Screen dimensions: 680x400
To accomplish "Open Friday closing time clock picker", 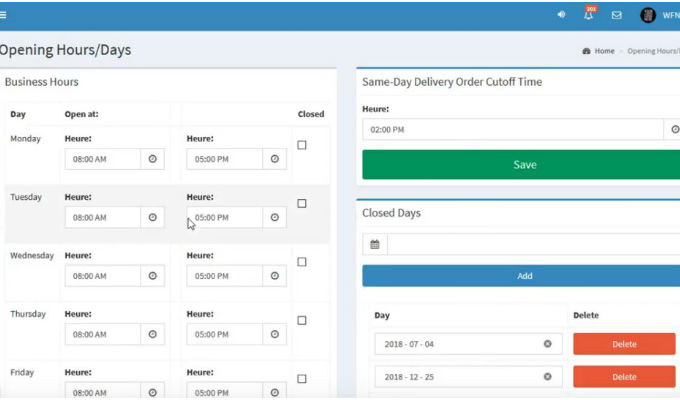I will [275, 392].
